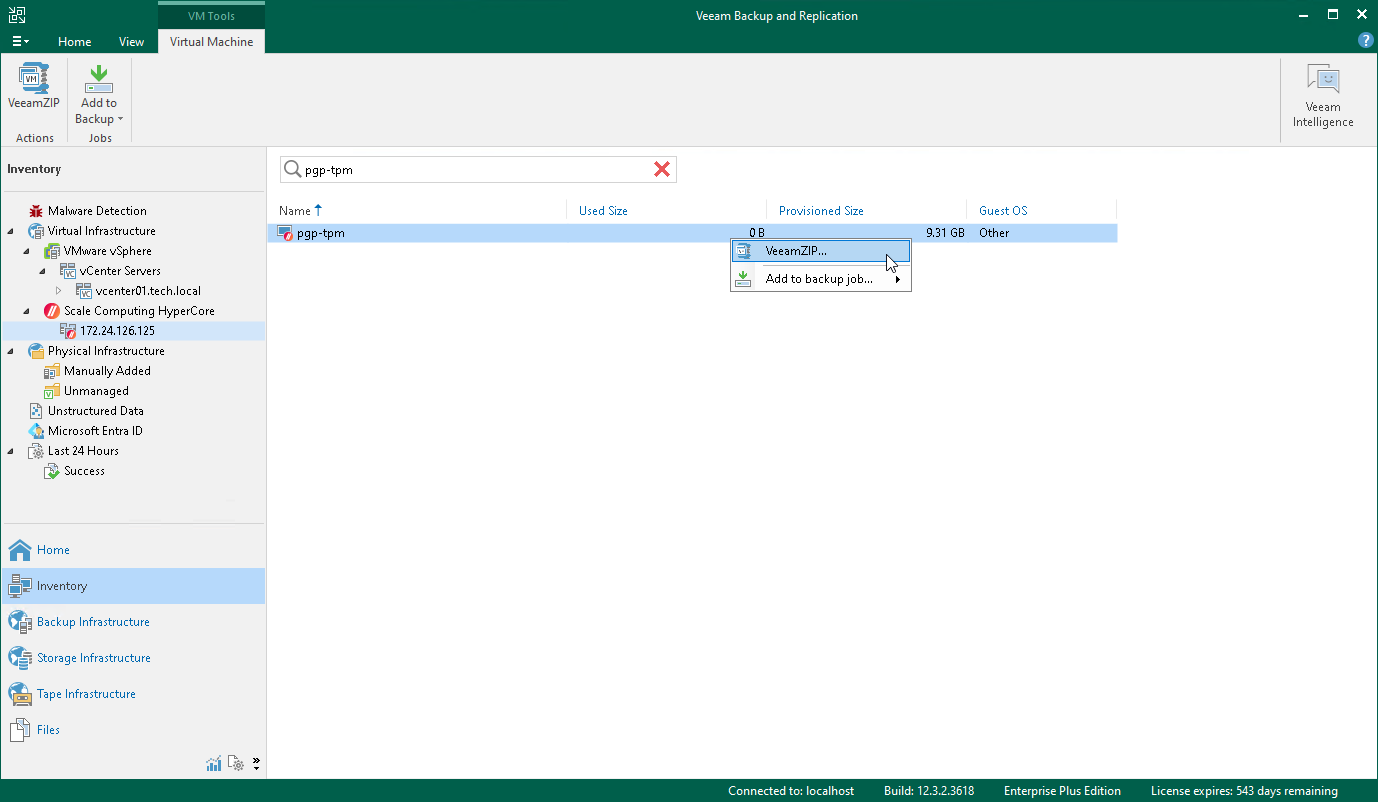The height and width of the screenshot is (802, 1378).
Task: Click the document gear icon below navigation
Action: click(236, 764)
